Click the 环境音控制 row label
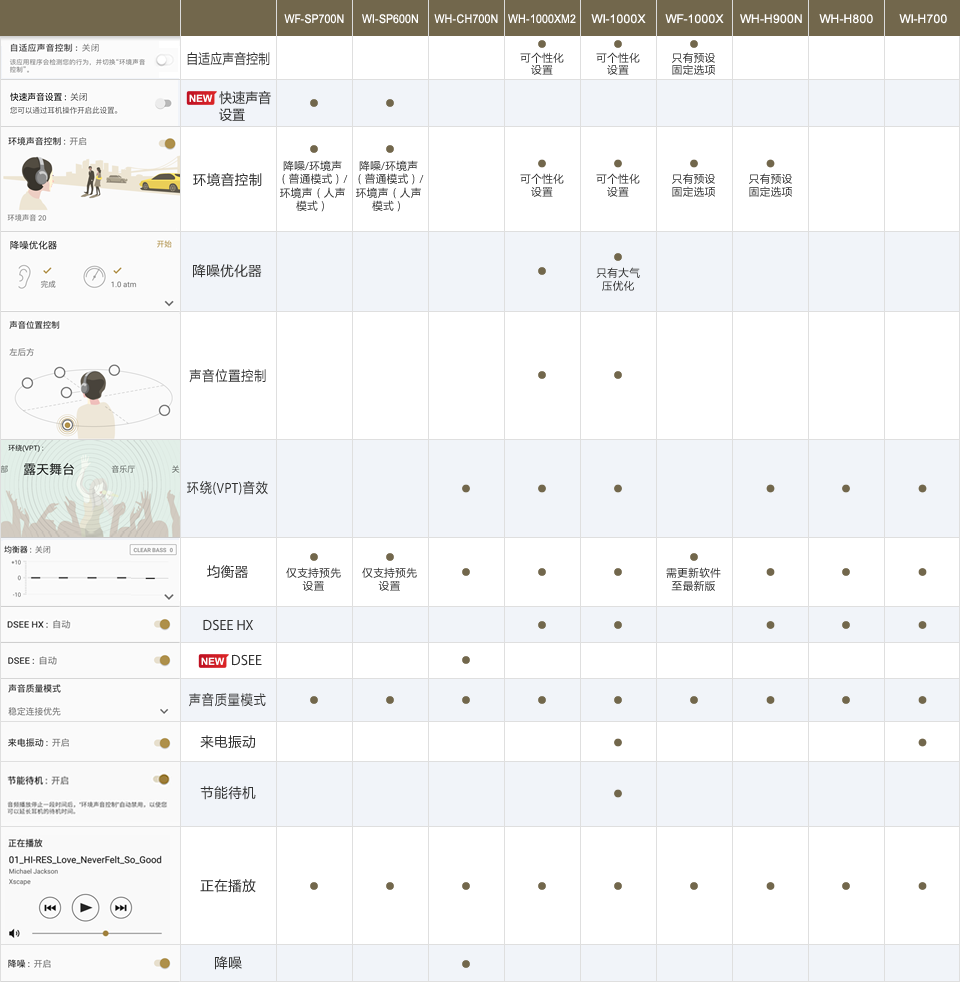The height and width of the screenshot is (982, 960). point(227,180)
